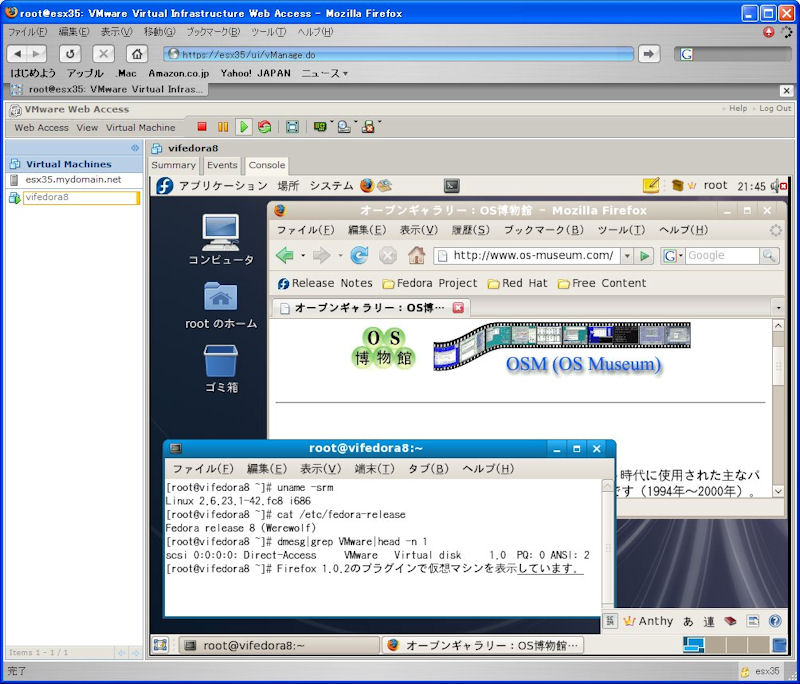Stop the VM with red power-off button
The width and height of the screenshot is (800, 684).
pos(202,127)
